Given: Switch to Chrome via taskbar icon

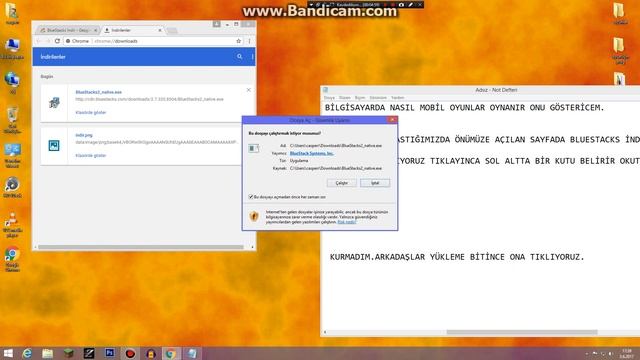Looking at the screenshot, I should coord(171,353).
